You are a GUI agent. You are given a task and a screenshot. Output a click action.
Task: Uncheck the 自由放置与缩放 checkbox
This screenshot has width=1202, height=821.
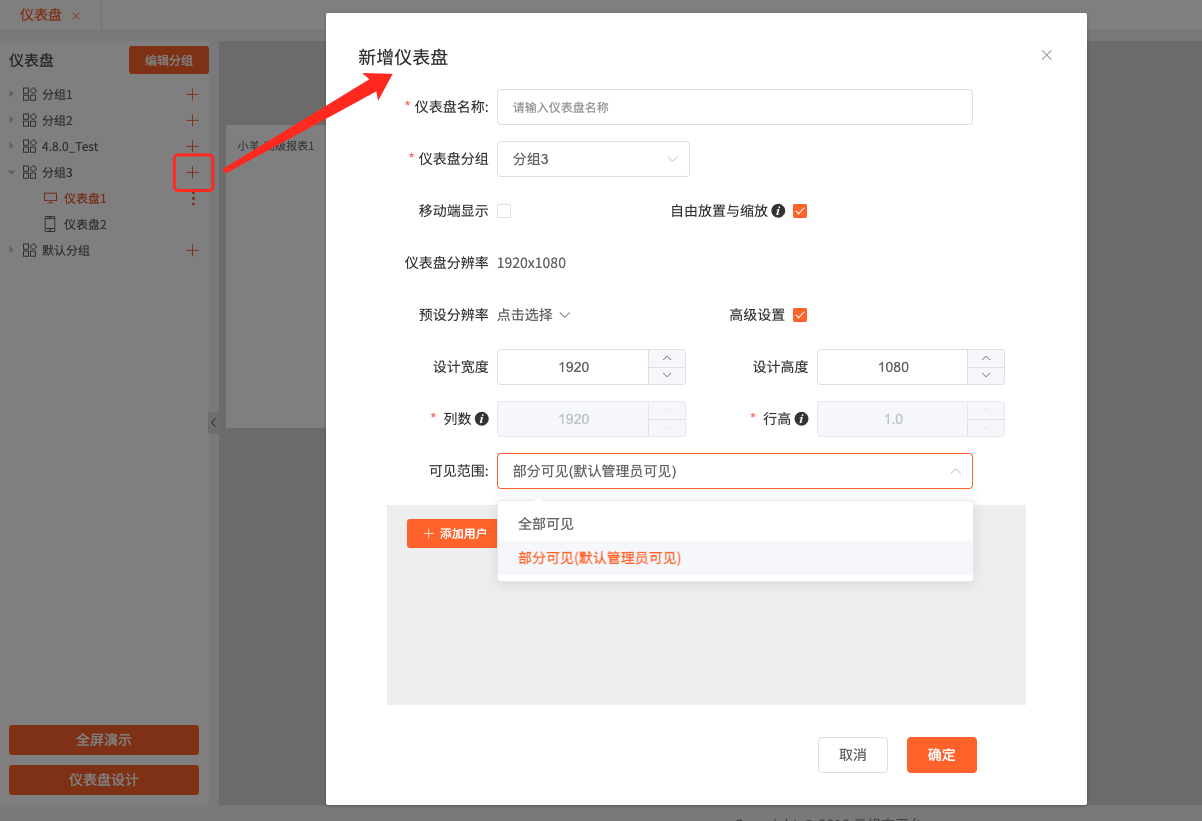pos(800,211)
